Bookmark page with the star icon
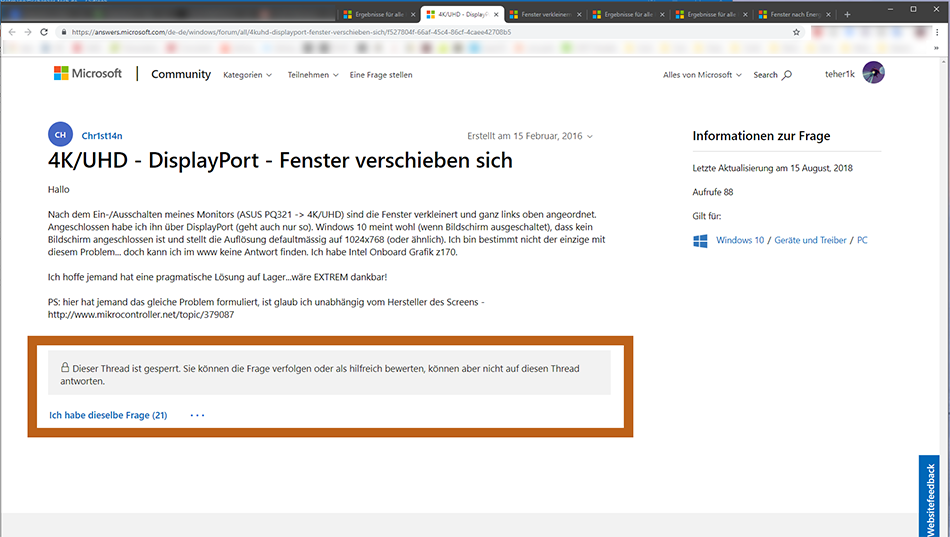The height and width of the screenshot is (537, 950). 796,32
